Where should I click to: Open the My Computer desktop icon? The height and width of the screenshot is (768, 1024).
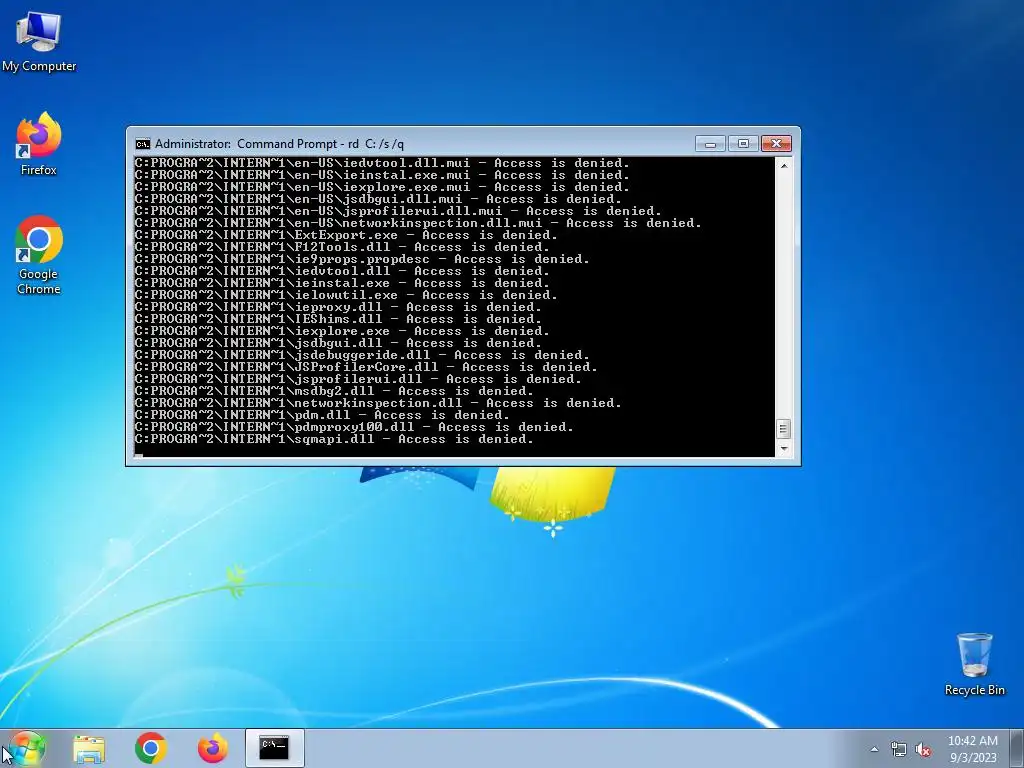[39, 41]
